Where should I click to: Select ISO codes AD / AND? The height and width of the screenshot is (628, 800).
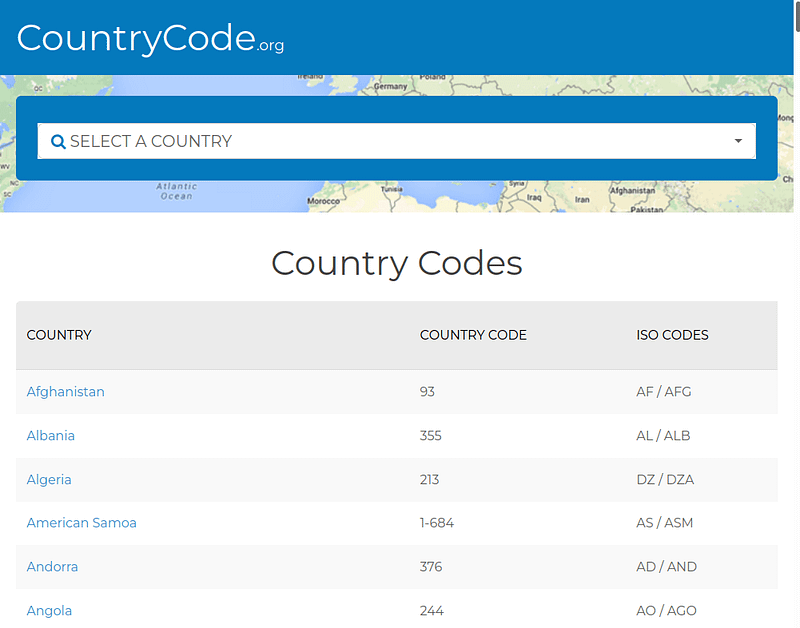pyautogui.click(x=666, y=567)
